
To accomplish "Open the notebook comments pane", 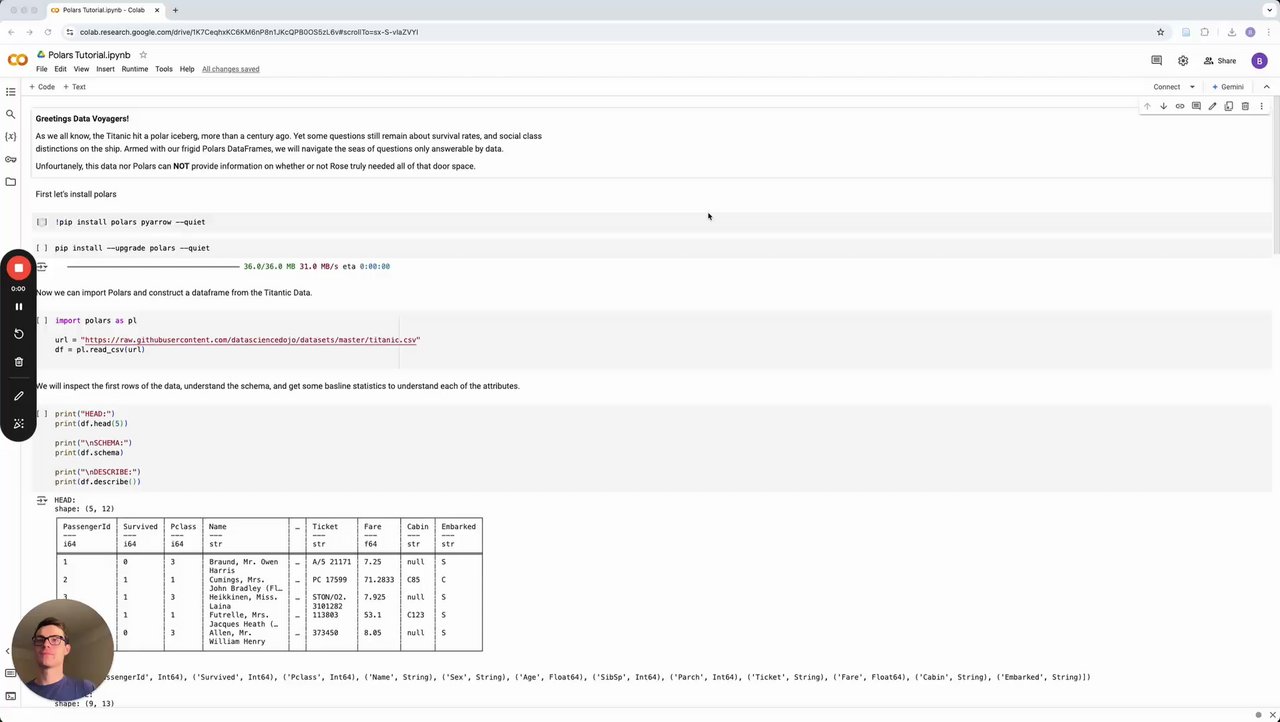I will click(1156, 60).
